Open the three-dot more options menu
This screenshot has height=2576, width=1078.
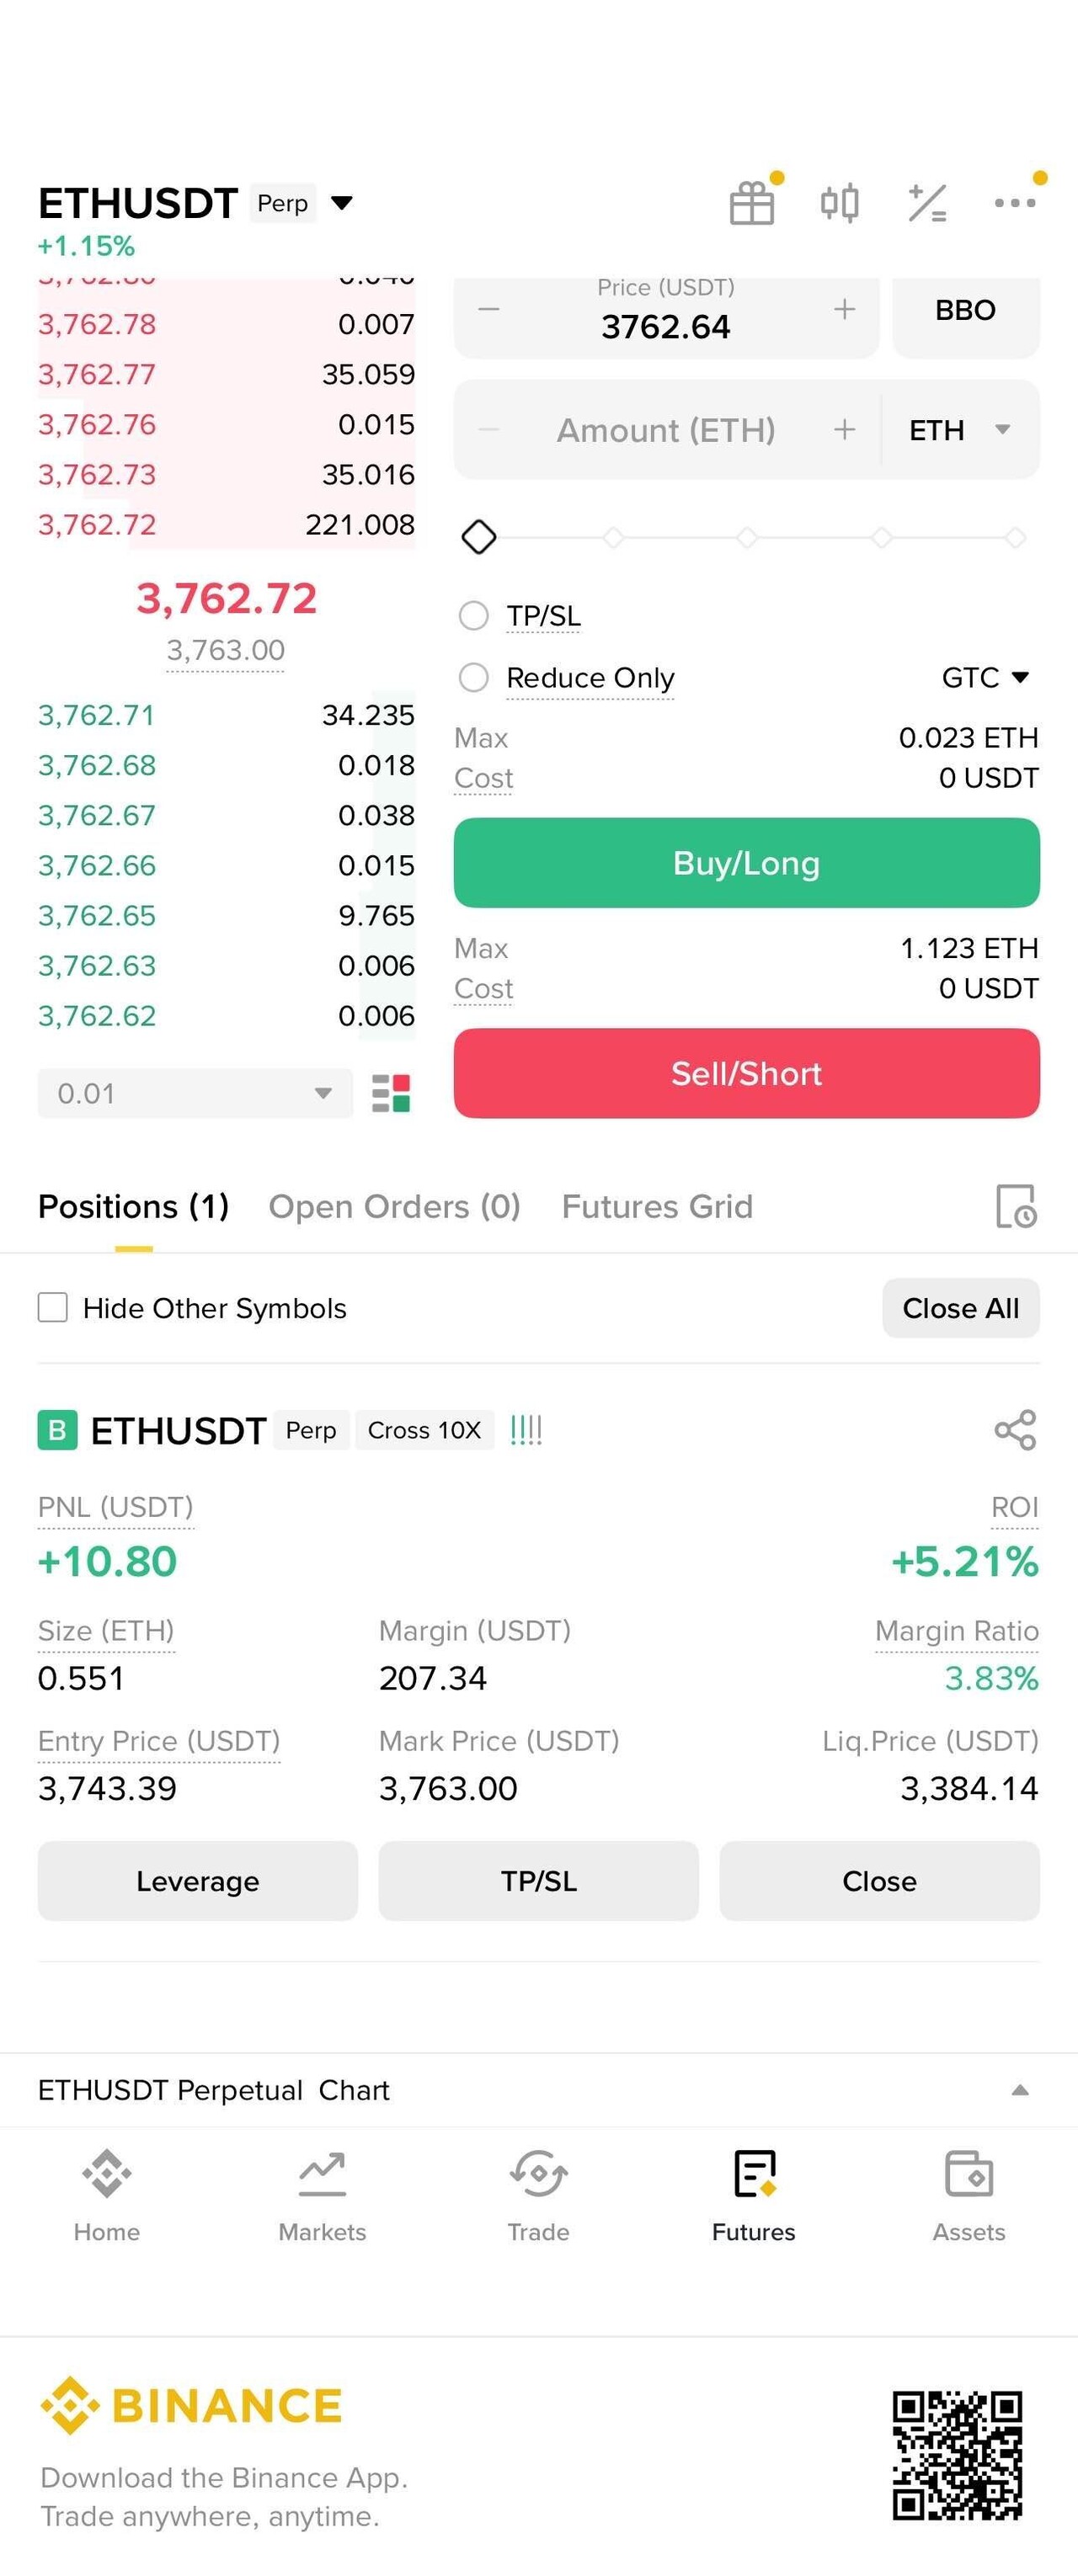1014,203
